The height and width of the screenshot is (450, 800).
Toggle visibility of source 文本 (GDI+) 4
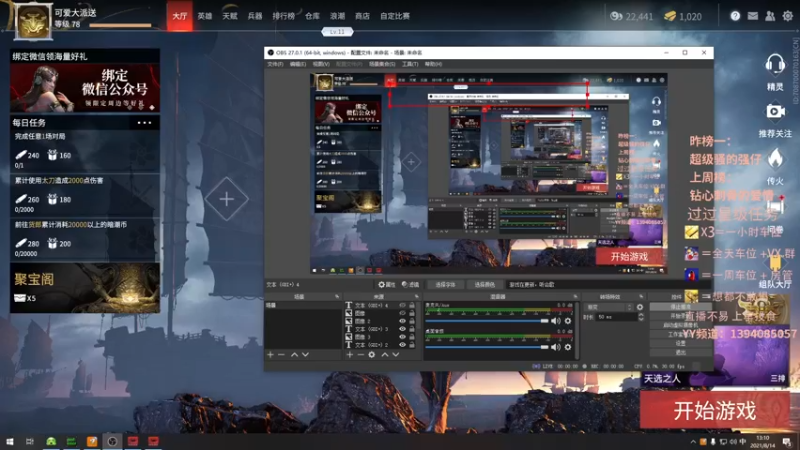coord(403,305)
